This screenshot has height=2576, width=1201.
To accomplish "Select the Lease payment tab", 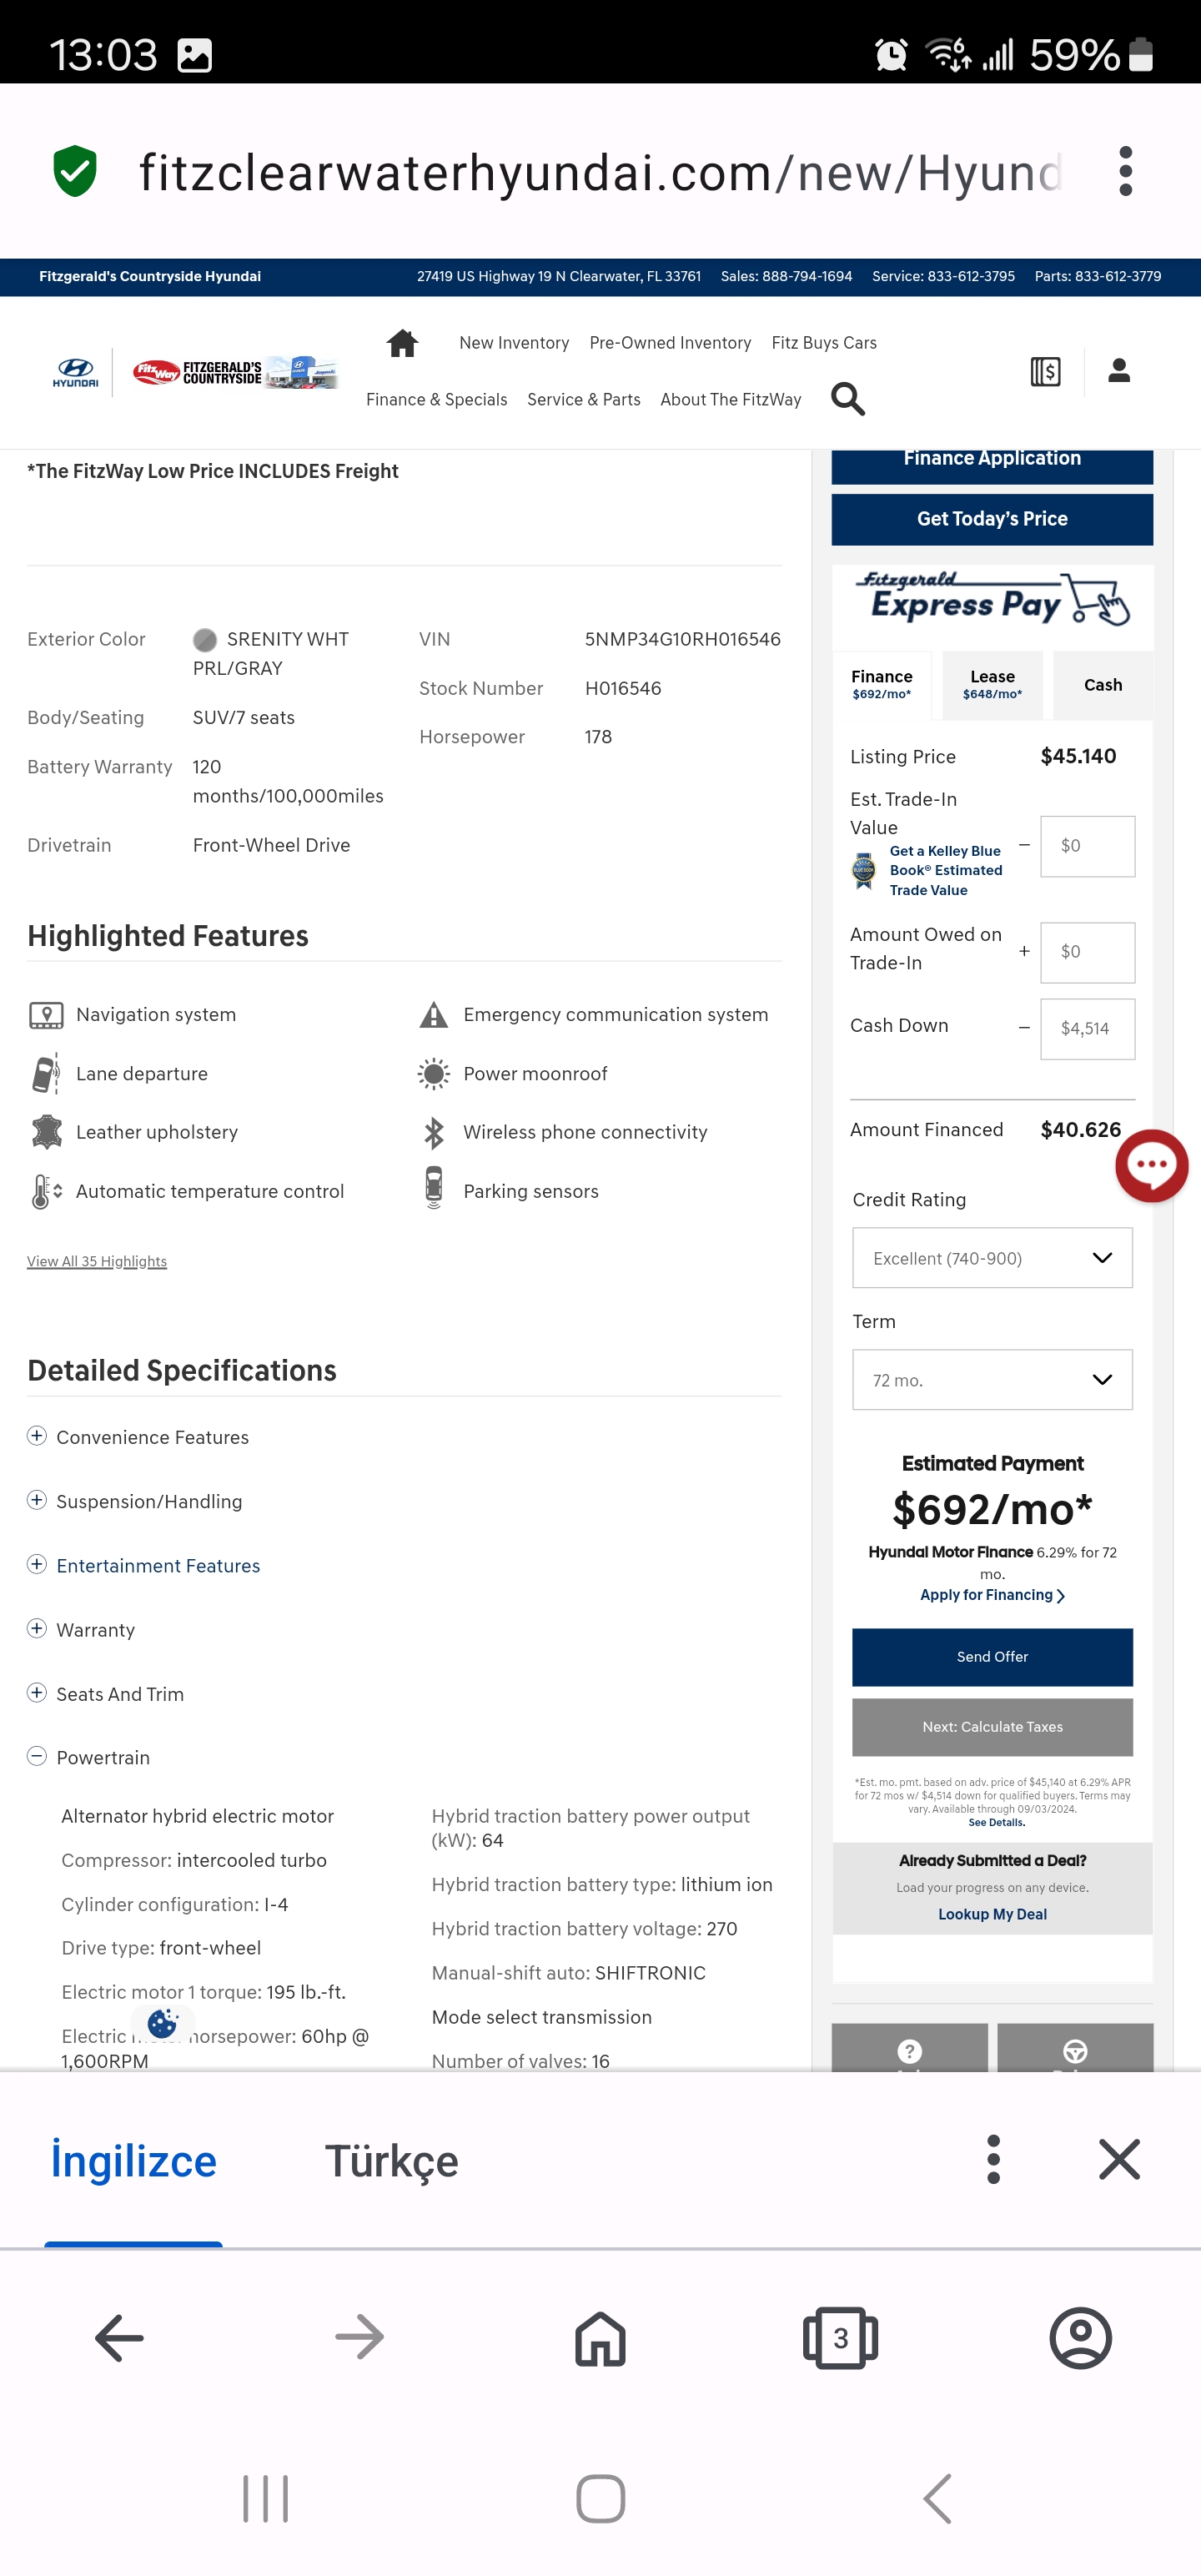I will click(992, 685).
